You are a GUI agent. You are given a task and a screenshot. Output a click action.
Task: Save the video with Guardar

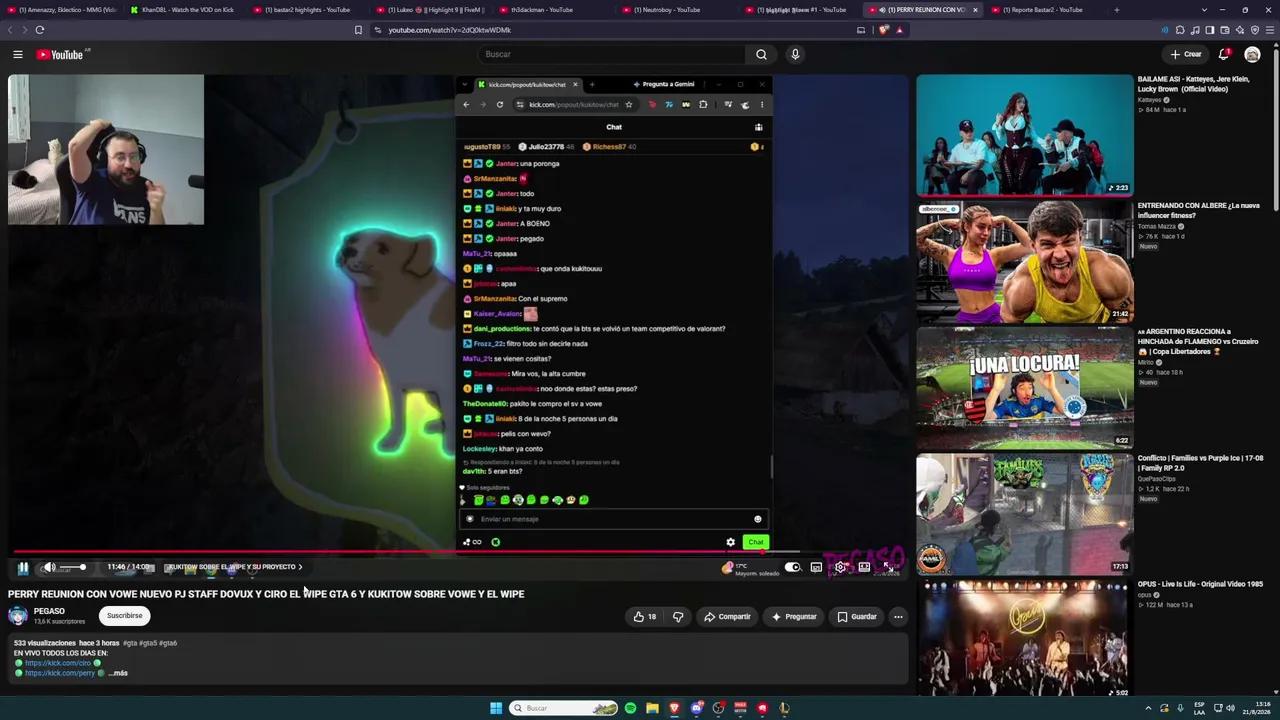point(857,617)
